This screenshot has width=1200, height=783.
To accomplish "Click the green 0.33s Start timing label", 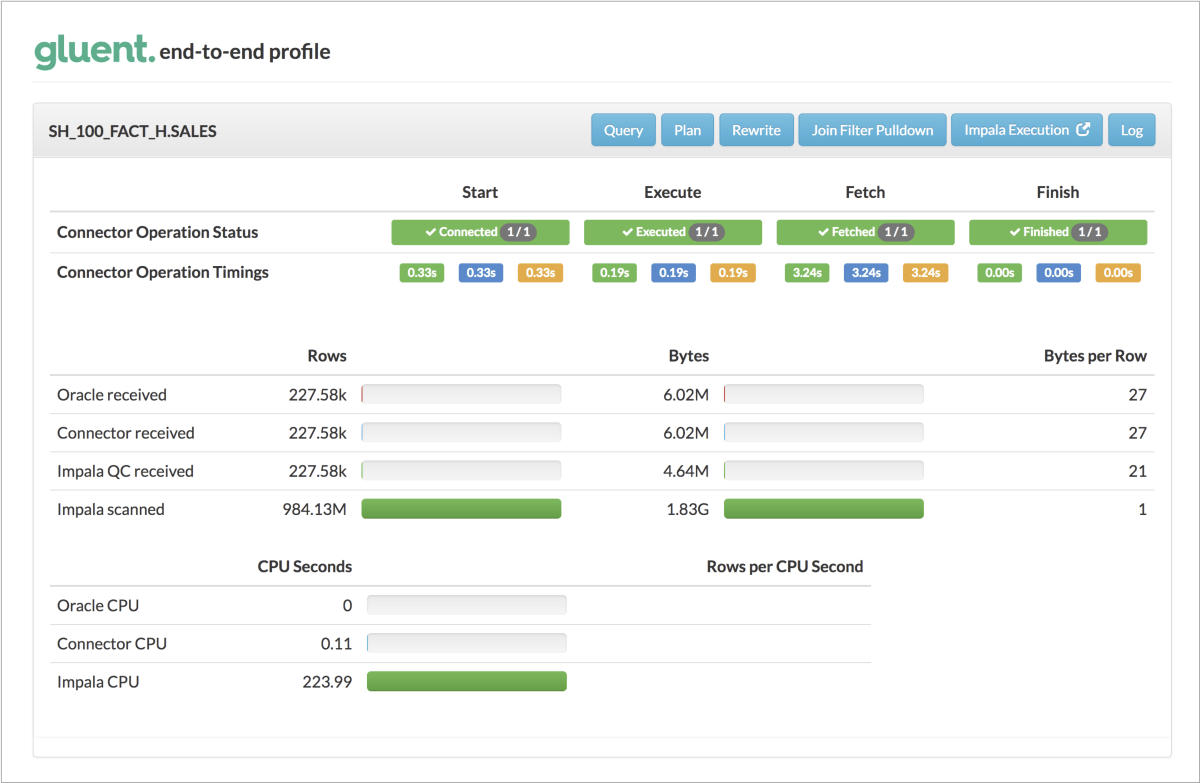I will pos(422,273).
